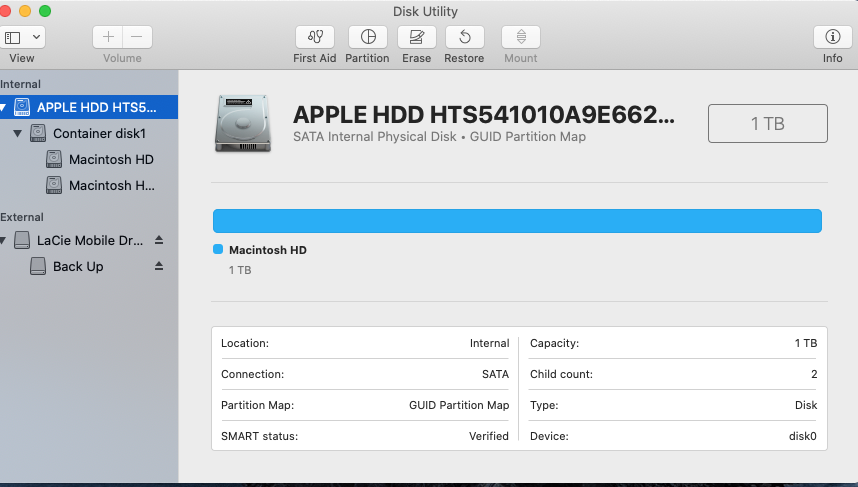
Task: Click the Location value Internal
Action: point(489,343)
